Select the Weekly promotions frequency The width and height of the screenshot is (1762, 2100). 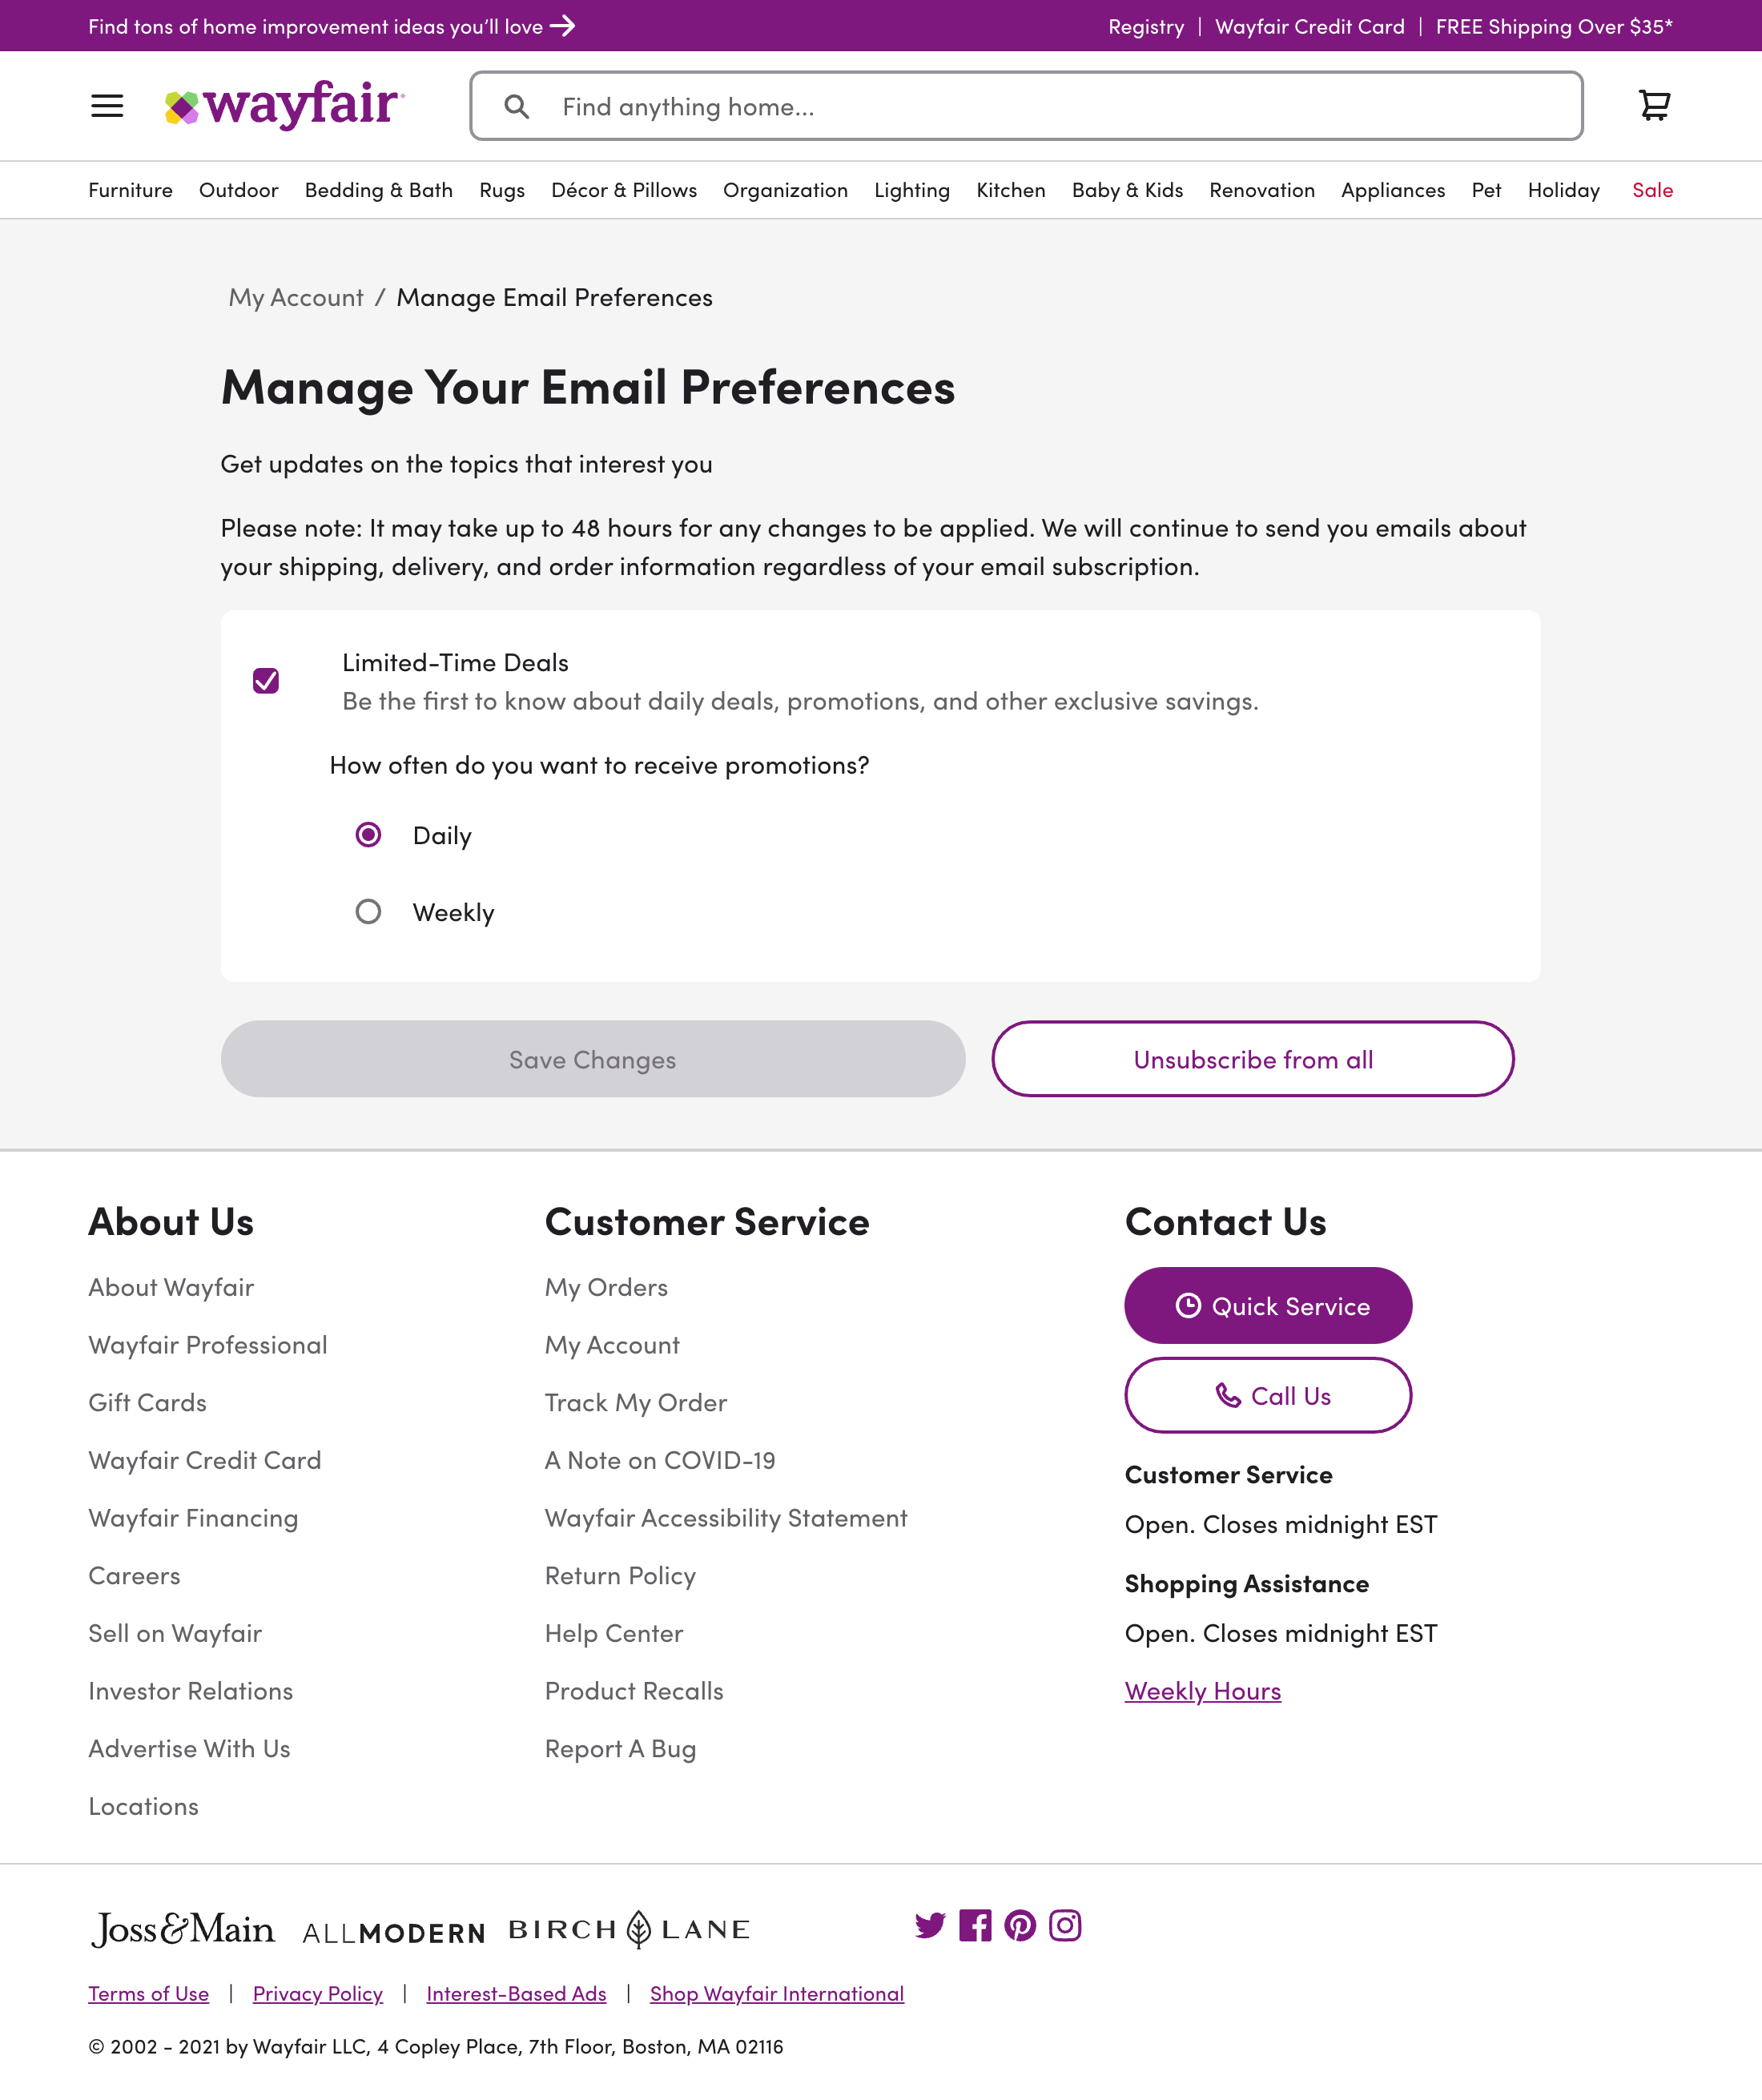click(368, 911)
